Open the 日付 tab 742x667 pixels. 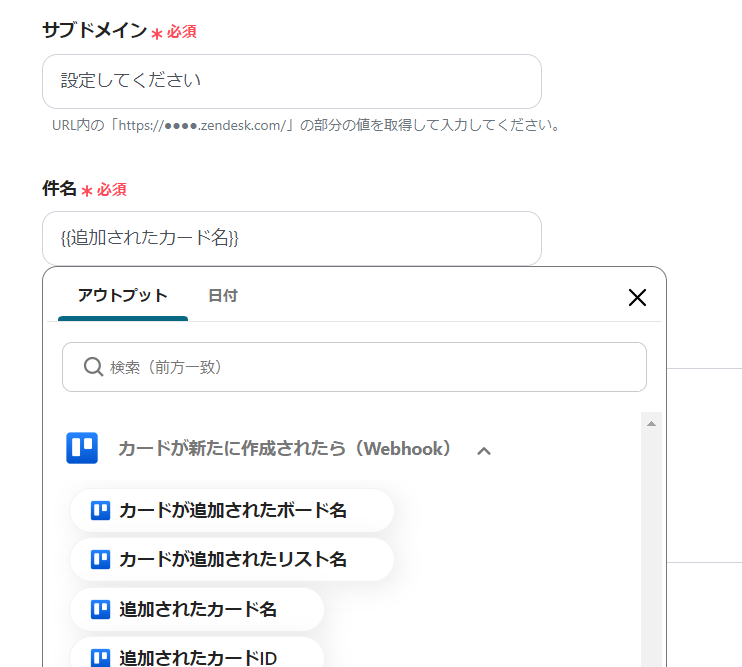tap(222, 296)
